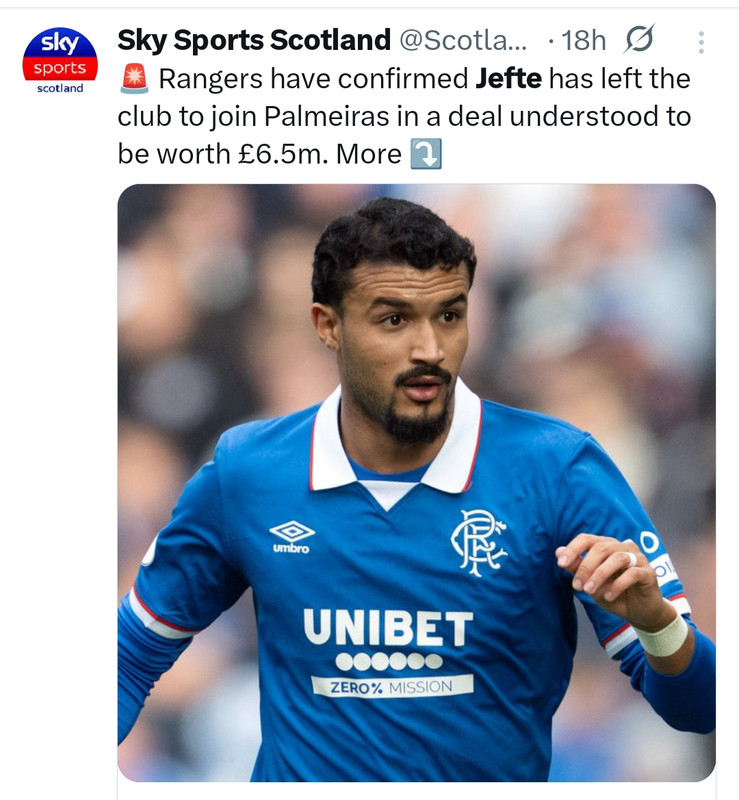
Task: Open the link card below the photo
Action: point(416,791)
